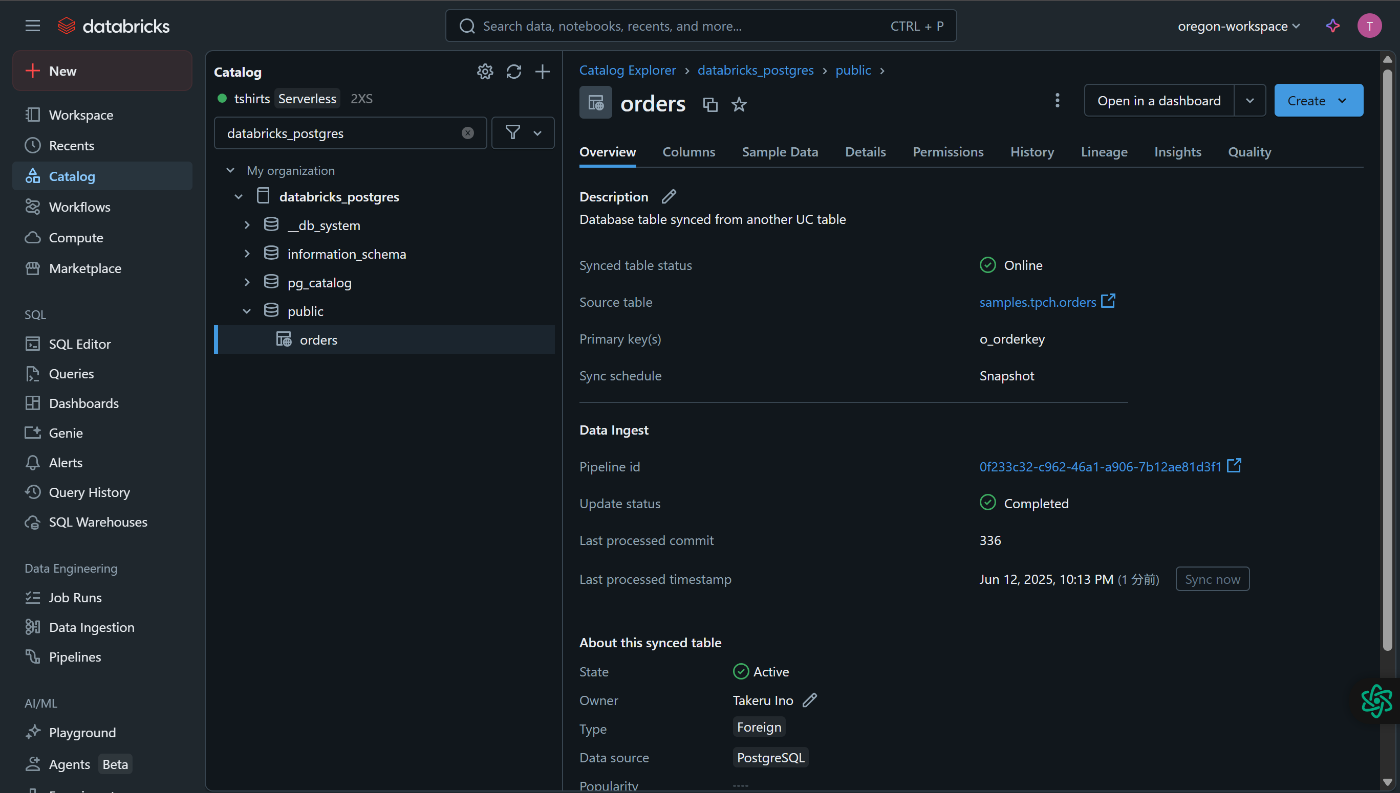Open the oregon-workspace switcher dropdown

click(1239, 26)
